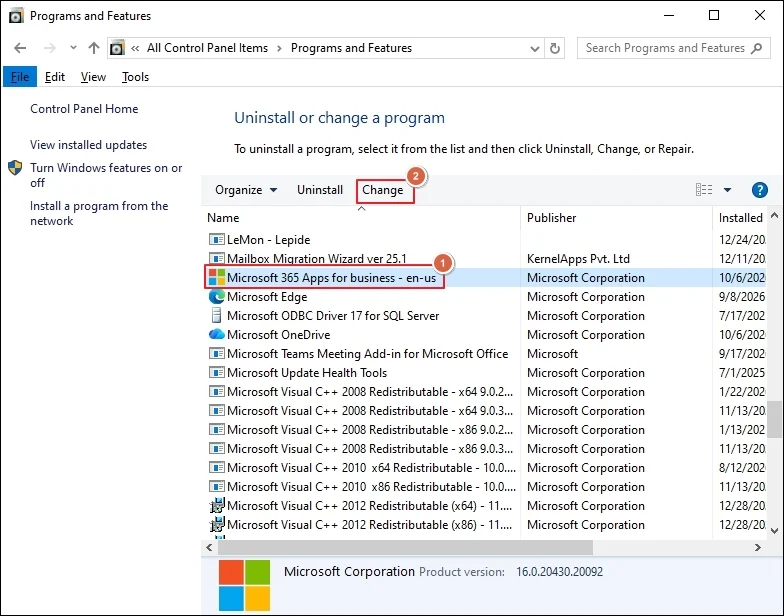Click the horizontal scrollbar left arrow
784x616 pixels.
210,548
